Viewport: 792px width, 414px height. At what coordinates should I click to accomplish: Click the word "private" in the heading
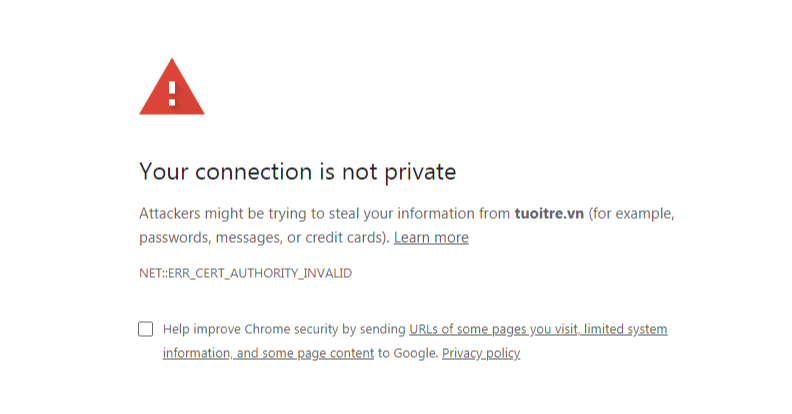(420, 172)
